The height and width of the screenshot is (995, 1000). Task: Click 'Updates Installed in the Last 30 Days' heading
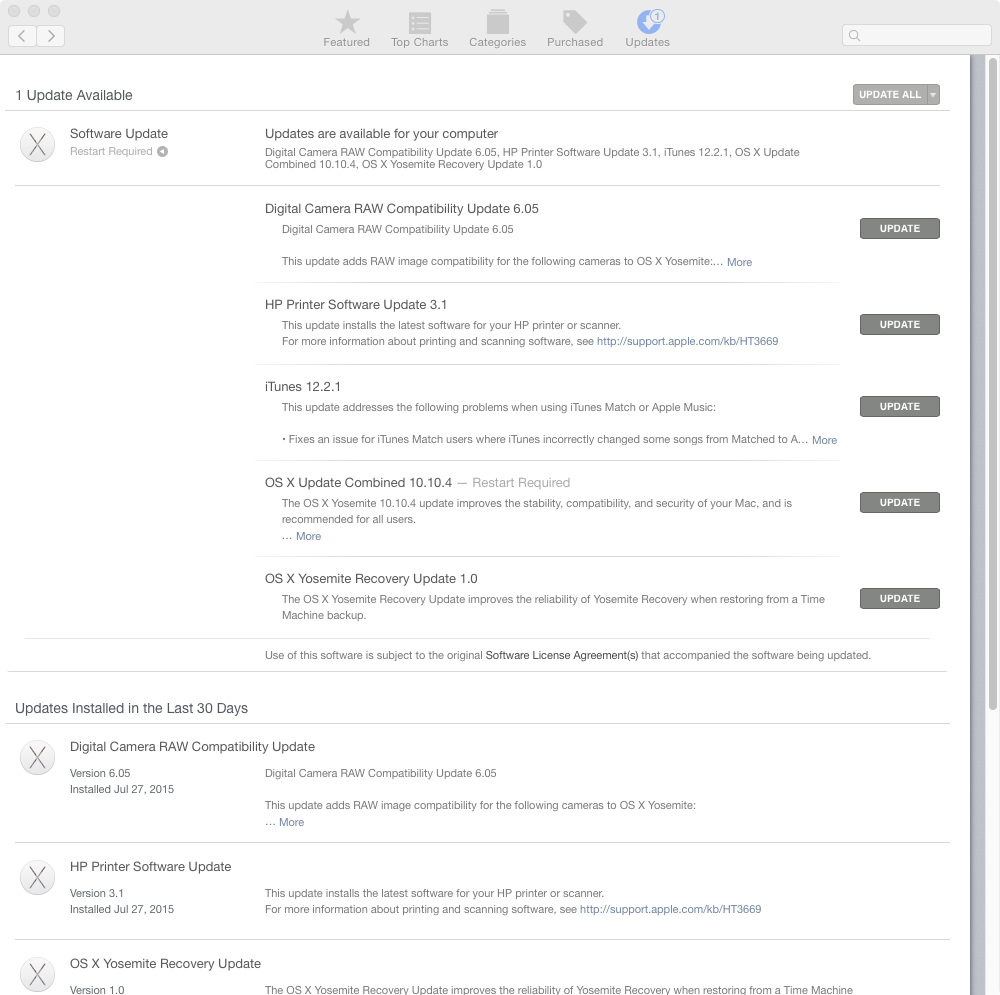point(131,708)
